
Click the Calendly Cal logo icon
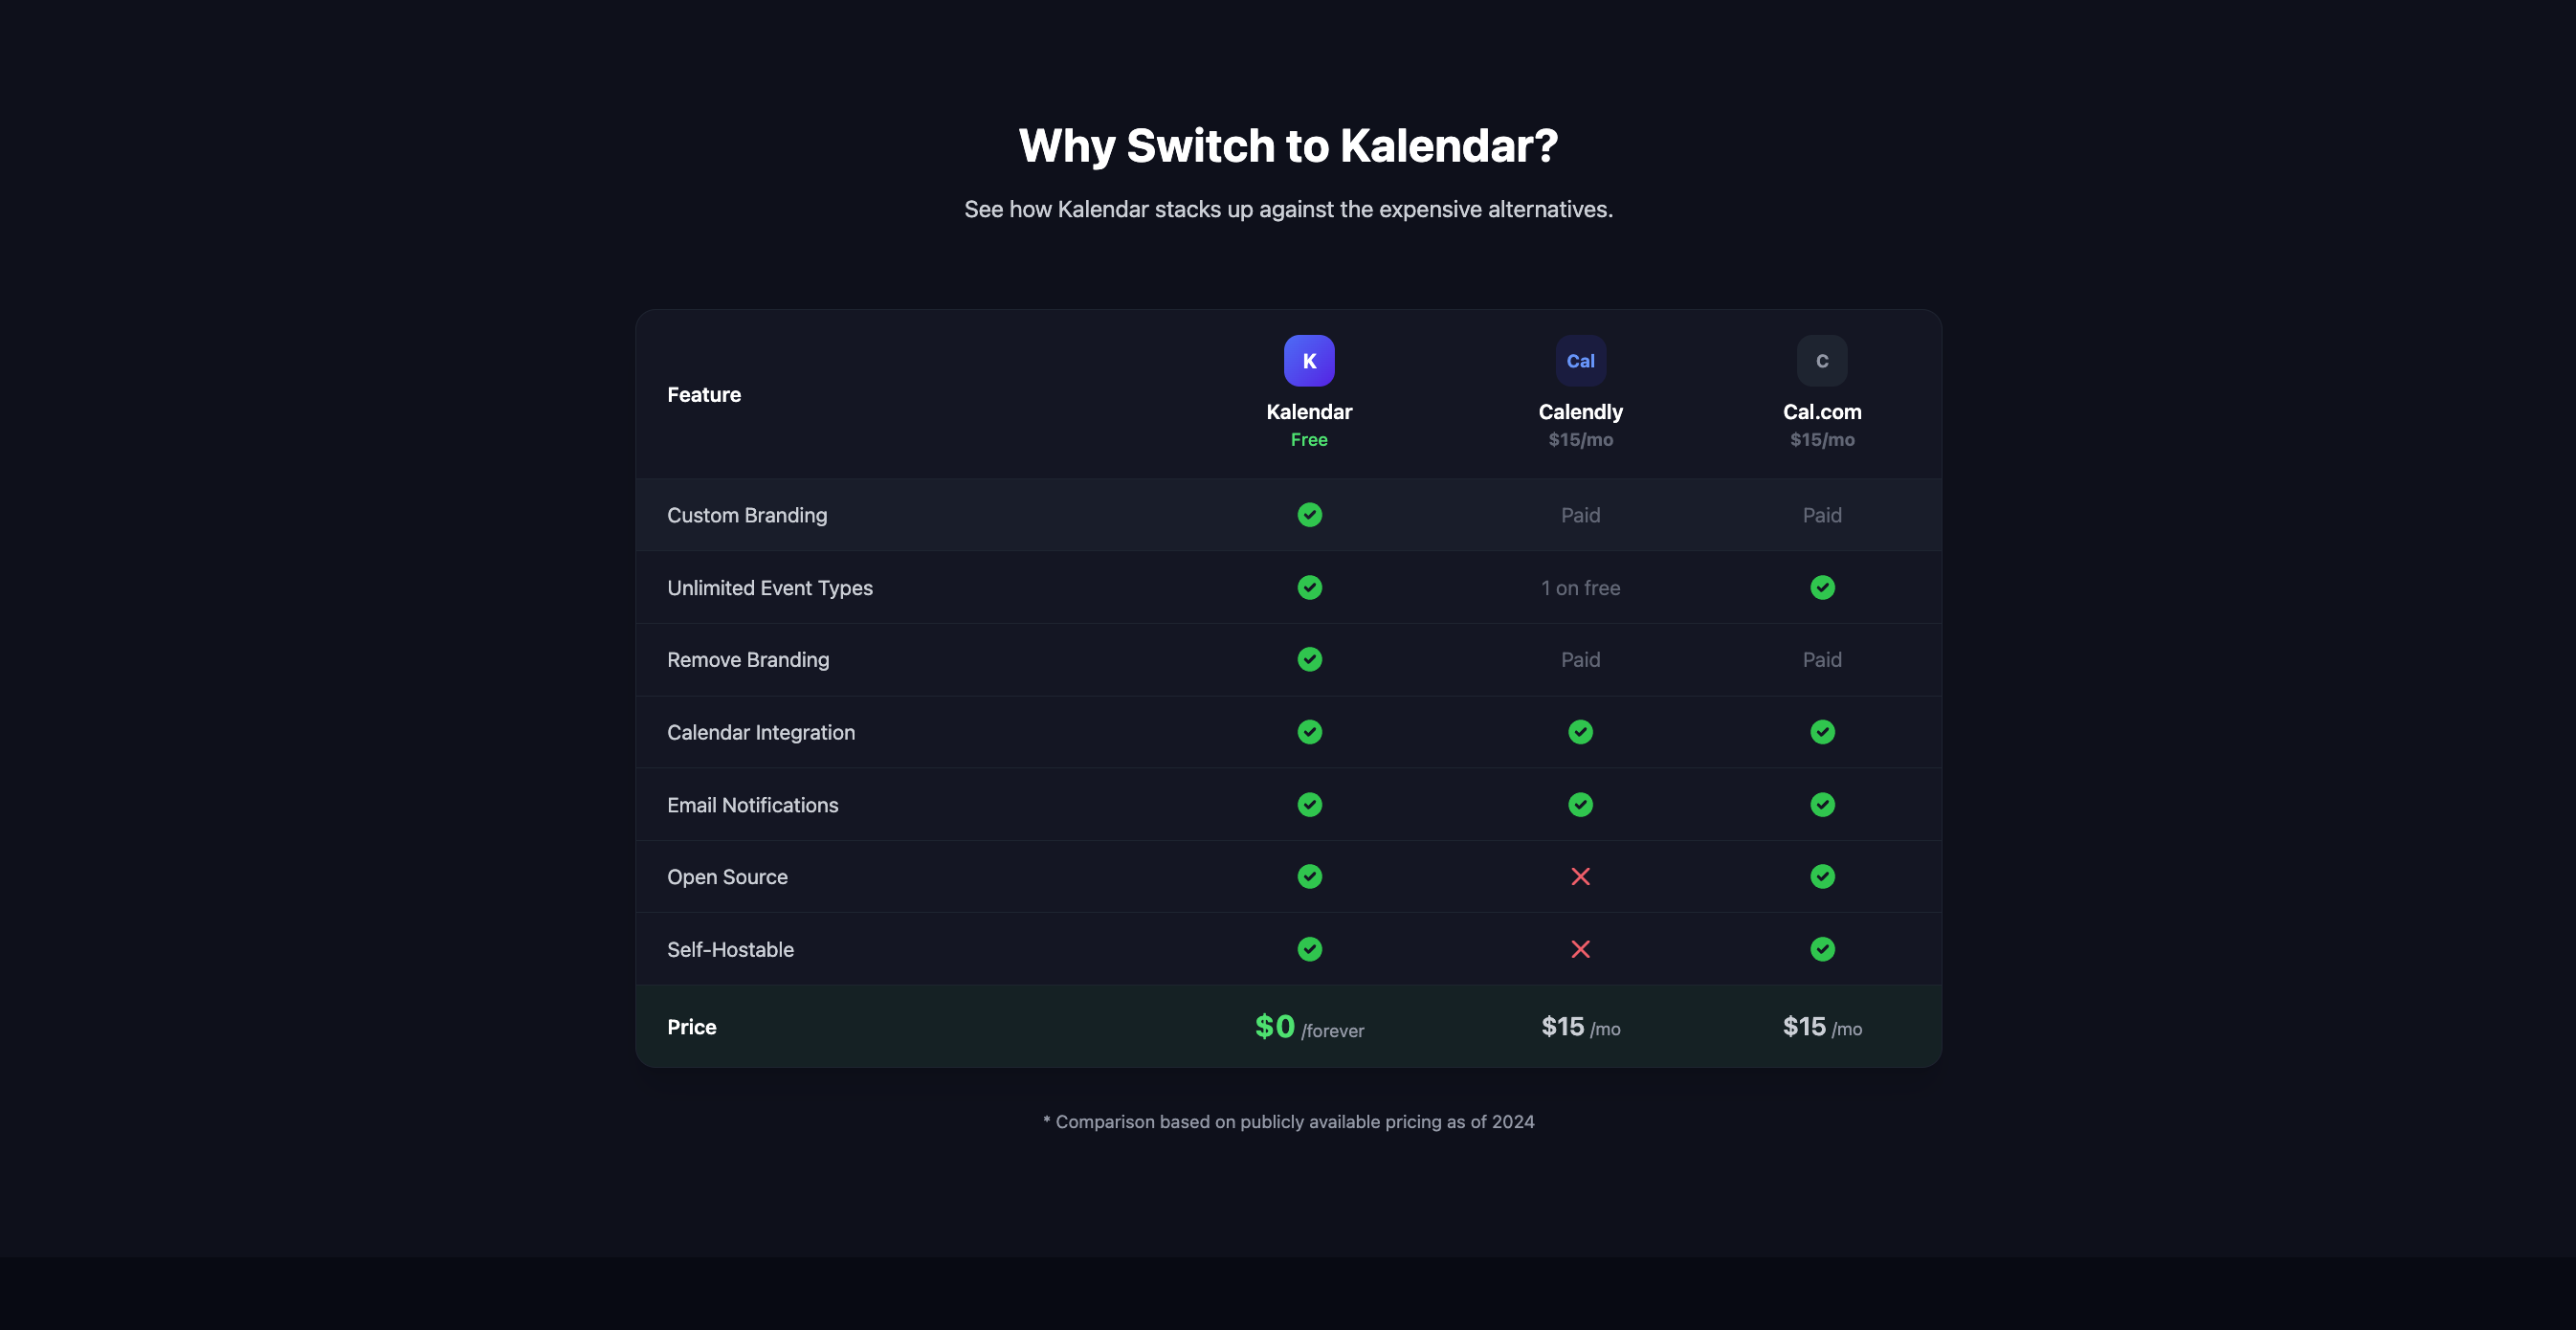tap(1580, 361)
